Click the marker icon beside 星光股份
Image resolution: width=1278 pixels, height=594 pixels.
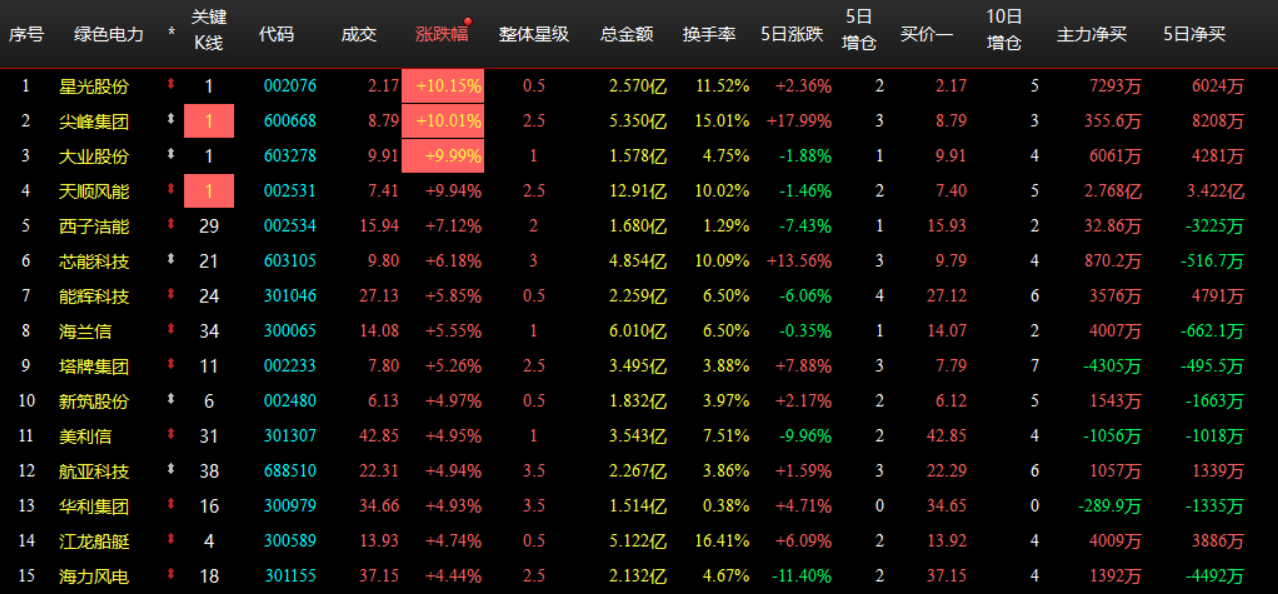(x=171, y=85)
